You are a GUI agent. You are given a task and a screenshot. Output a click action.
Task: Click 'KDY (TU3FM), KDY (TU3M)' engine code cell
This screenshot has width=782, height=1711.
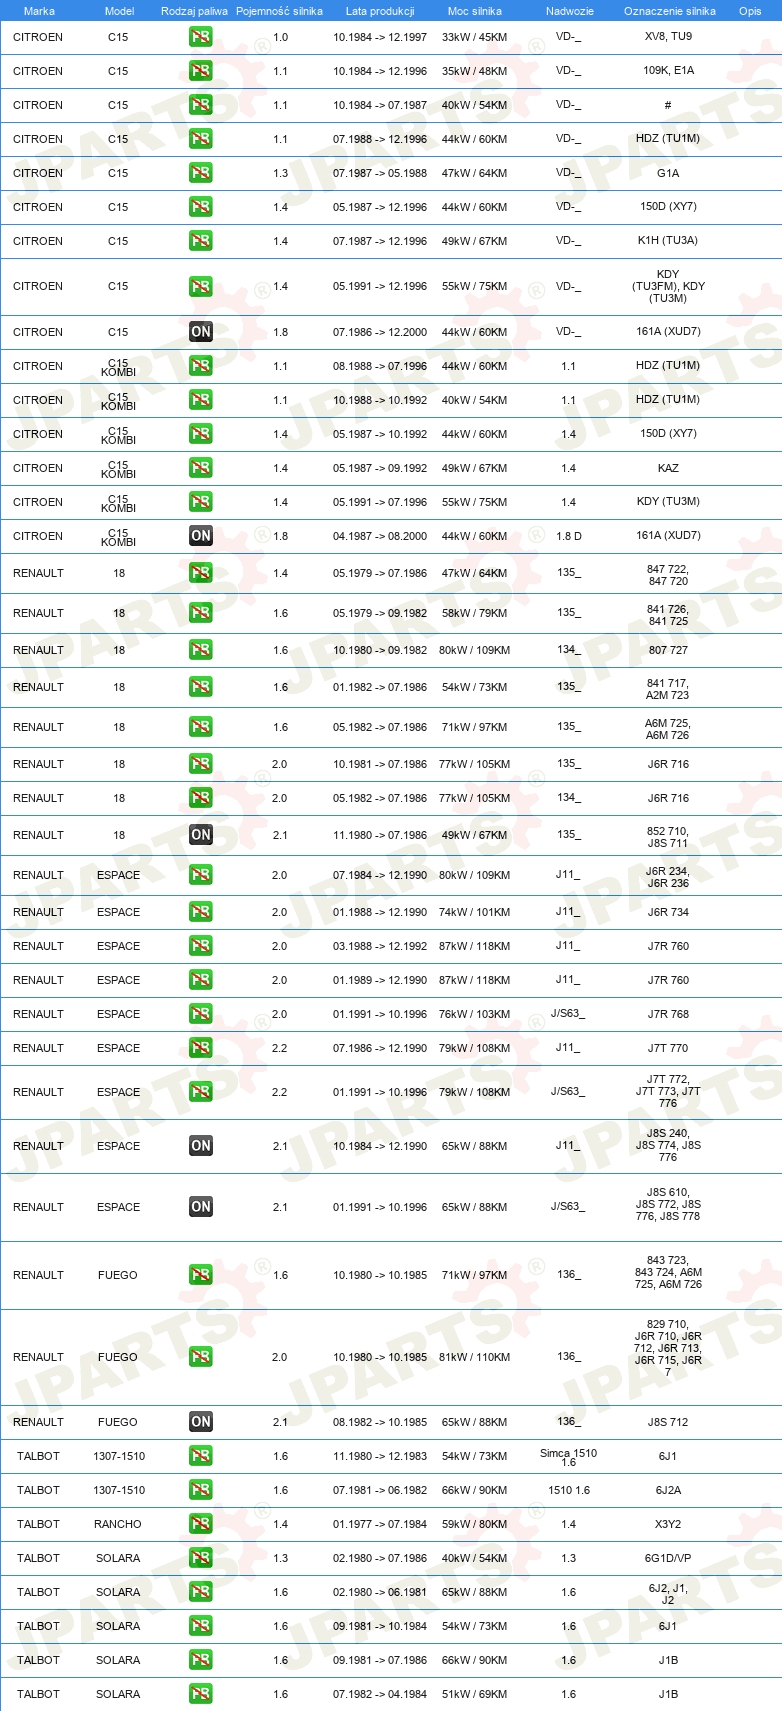[x=668, y=286]
